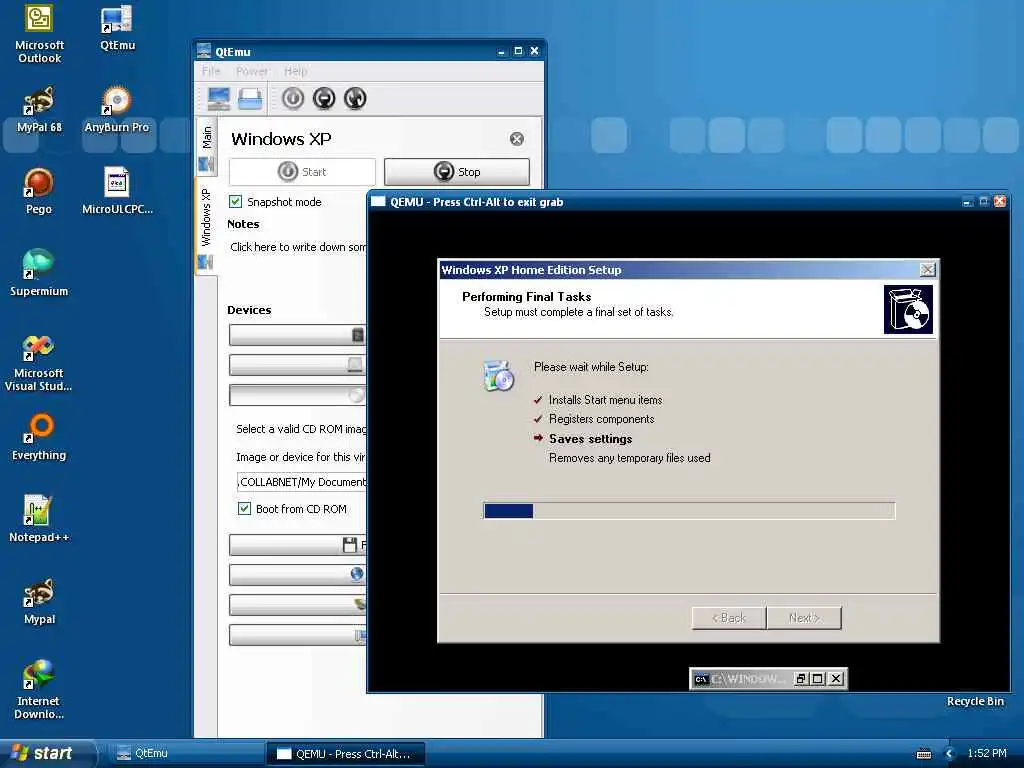Switch to QEMU taskbar button
This screenshot has height=768, width=1024.
(345, 754)
